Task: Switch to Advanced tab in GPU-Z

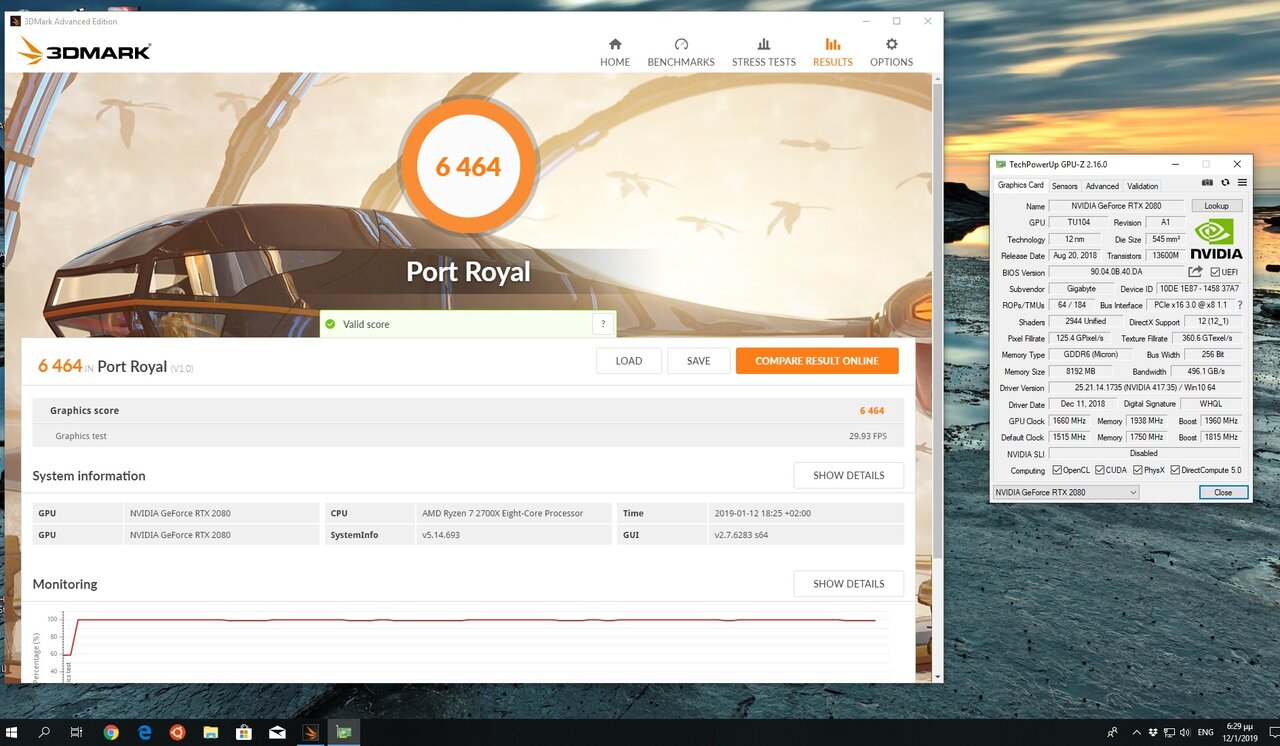Action: (1102, 186)
